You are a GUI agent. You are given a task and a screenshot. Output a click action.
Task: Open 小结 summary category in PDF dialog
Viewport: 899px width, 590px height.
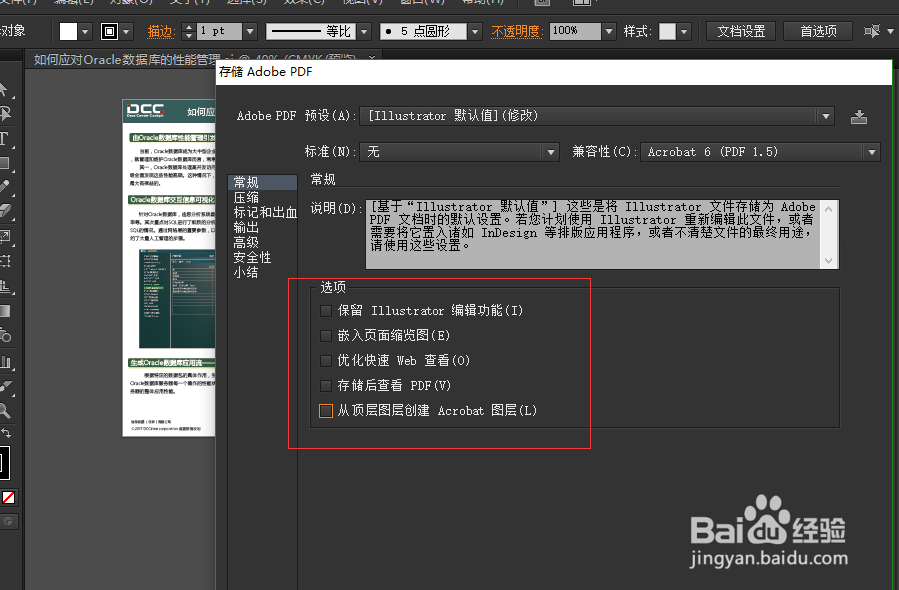[x=246, y=272]
